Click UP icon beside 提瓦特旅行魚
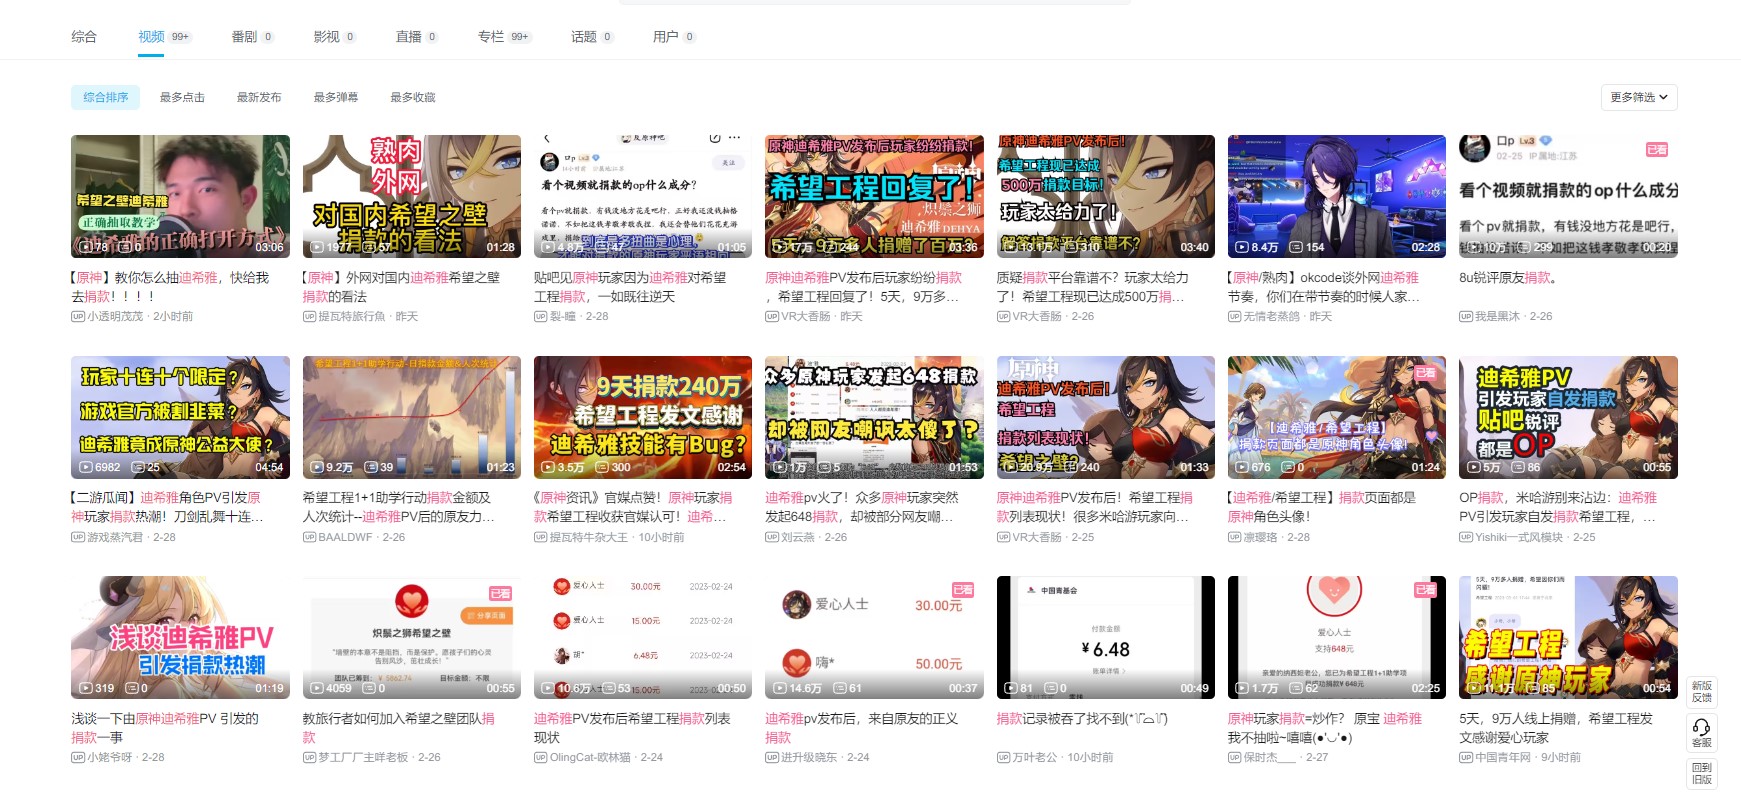Screen dimensions: 1741x794 pyautogui.click(x=309, y=317)
